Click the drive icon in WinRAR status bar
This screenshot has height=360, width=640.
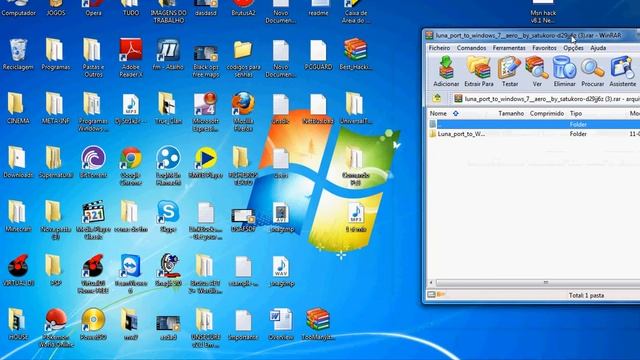tap(431, 294)
